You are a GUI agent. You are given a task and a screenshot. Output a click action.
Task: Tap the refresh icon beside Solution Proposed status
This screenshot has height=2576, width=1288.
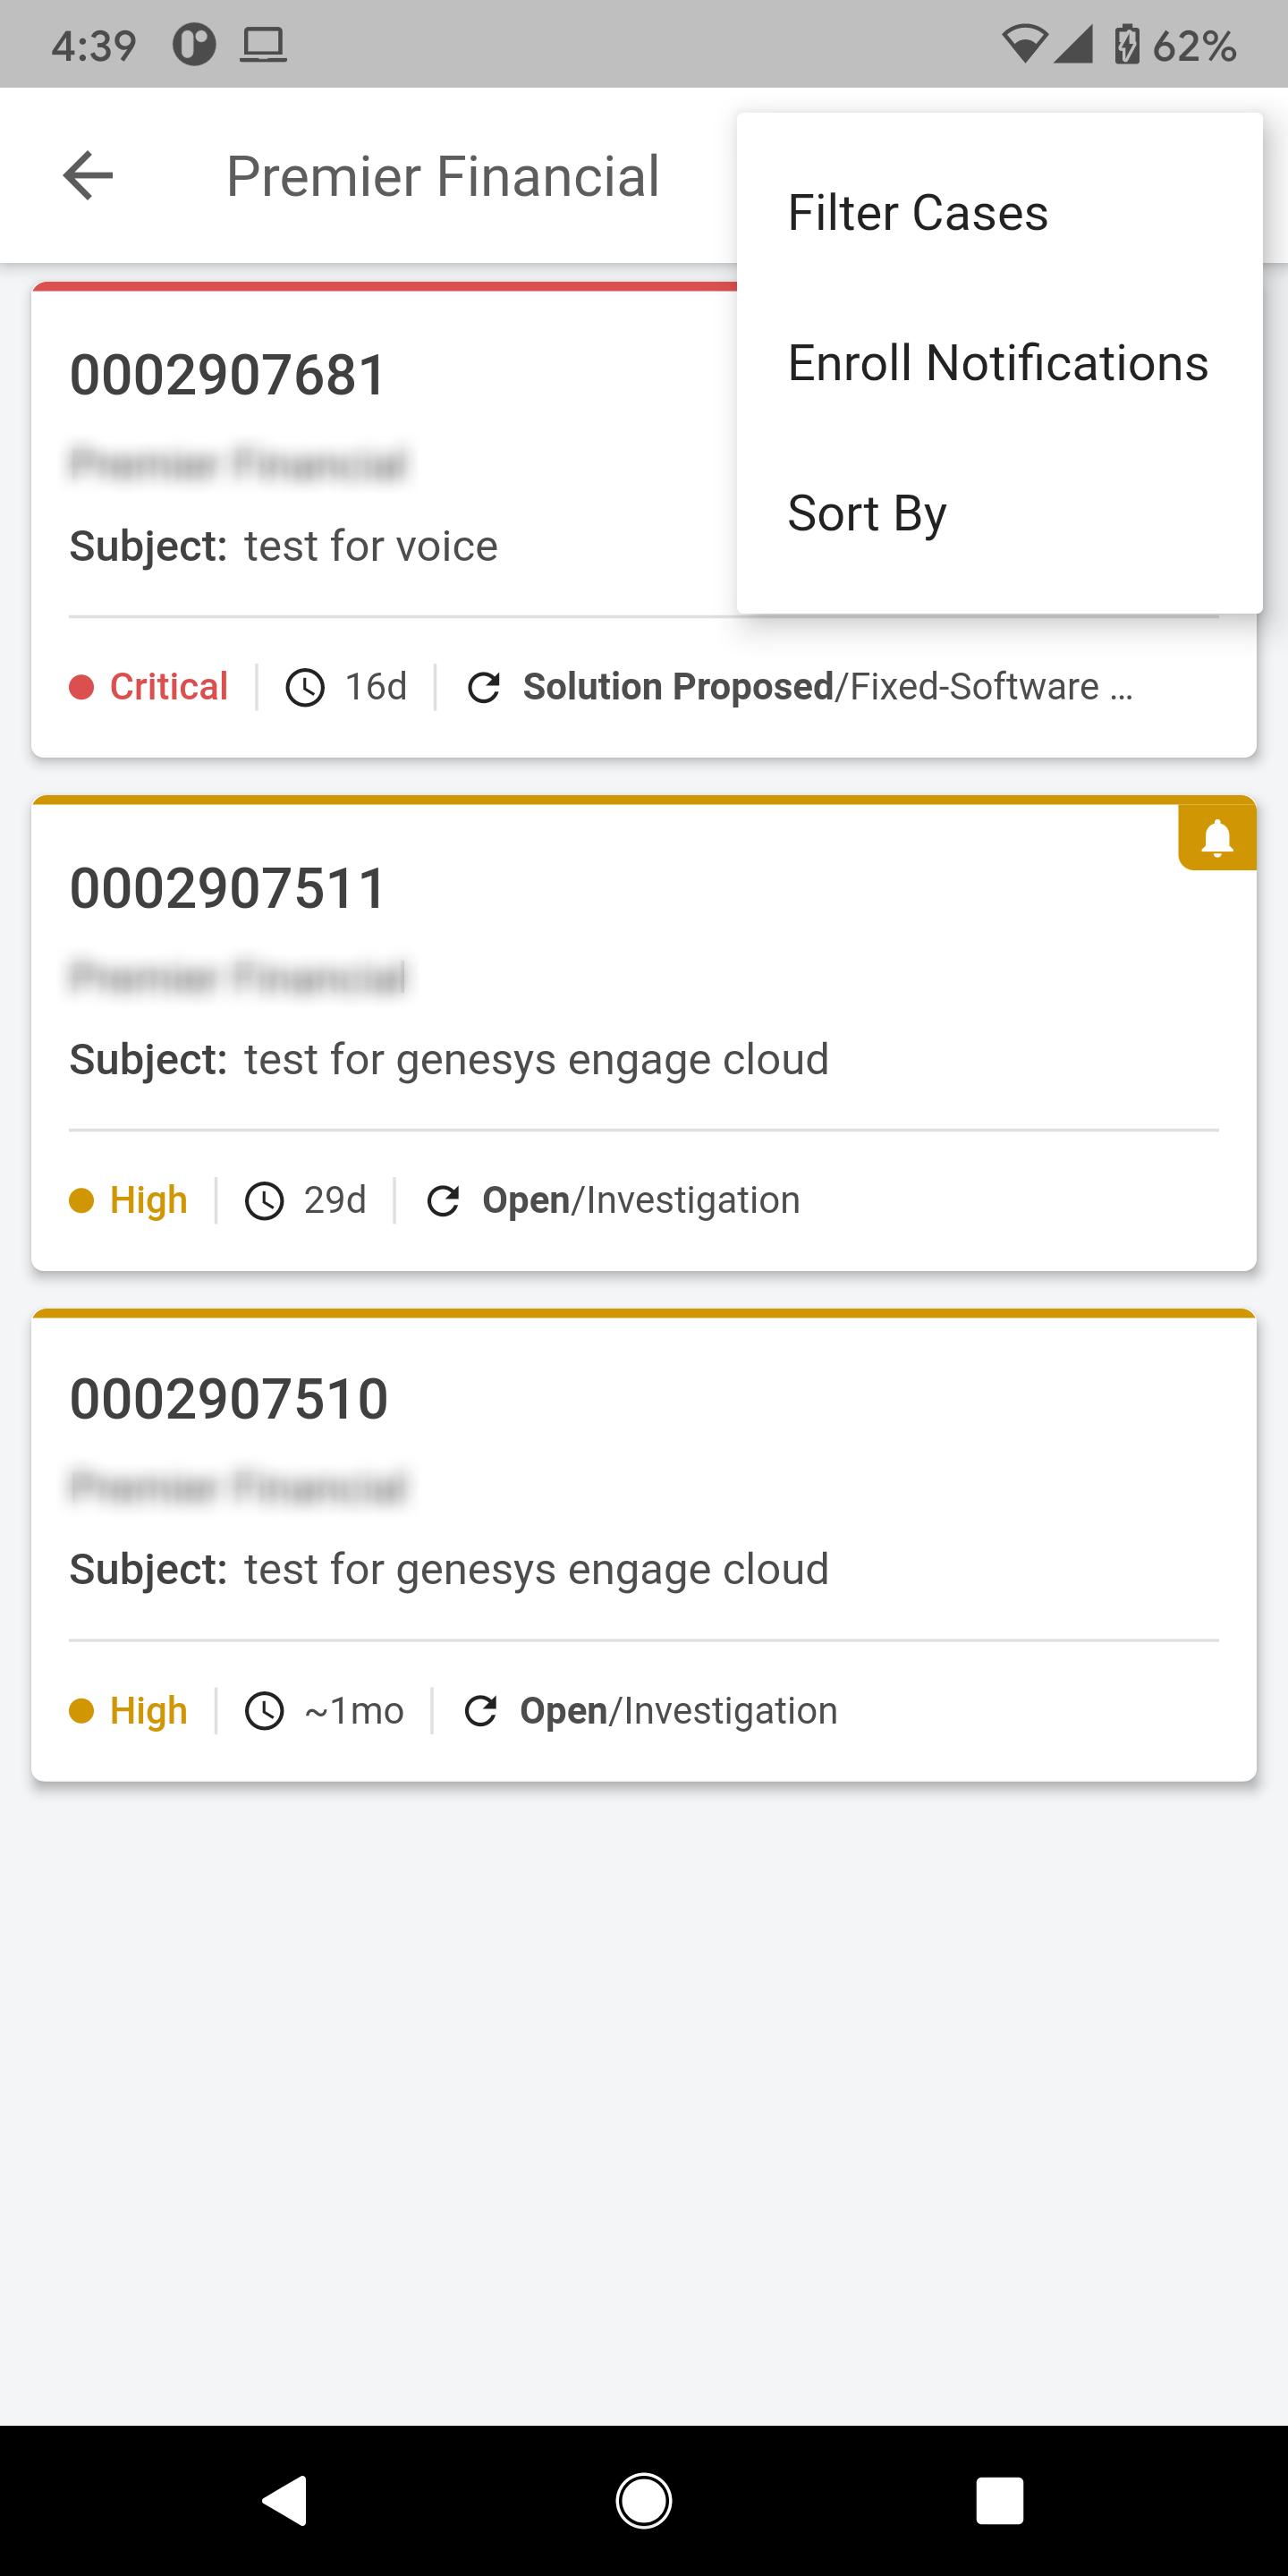[x=484, y=688]
